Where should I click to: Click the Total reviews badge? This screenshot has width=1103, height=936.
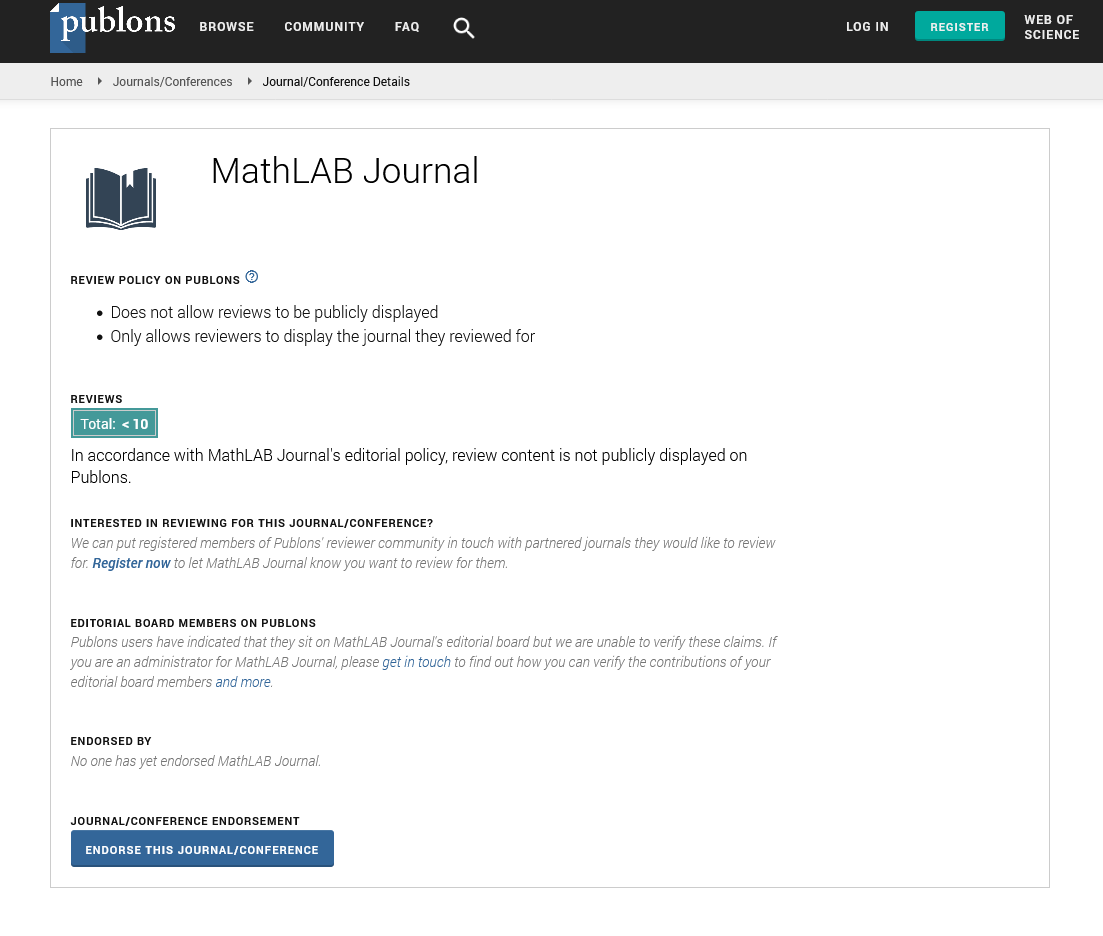click(114, 424)
